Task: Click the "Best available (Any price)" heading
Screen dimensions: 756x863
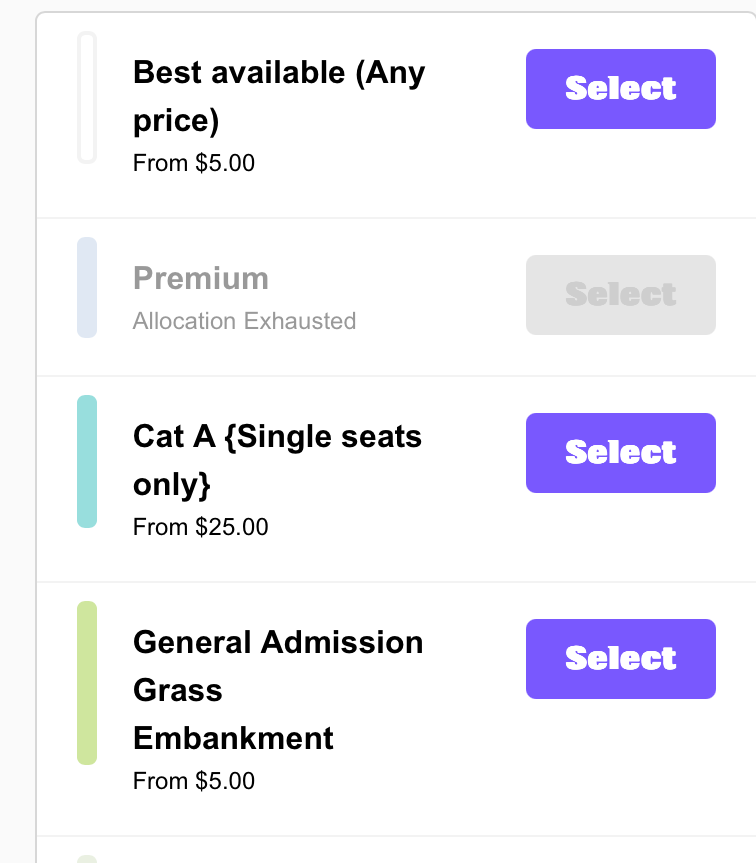Action: click(x=278, y=96)
